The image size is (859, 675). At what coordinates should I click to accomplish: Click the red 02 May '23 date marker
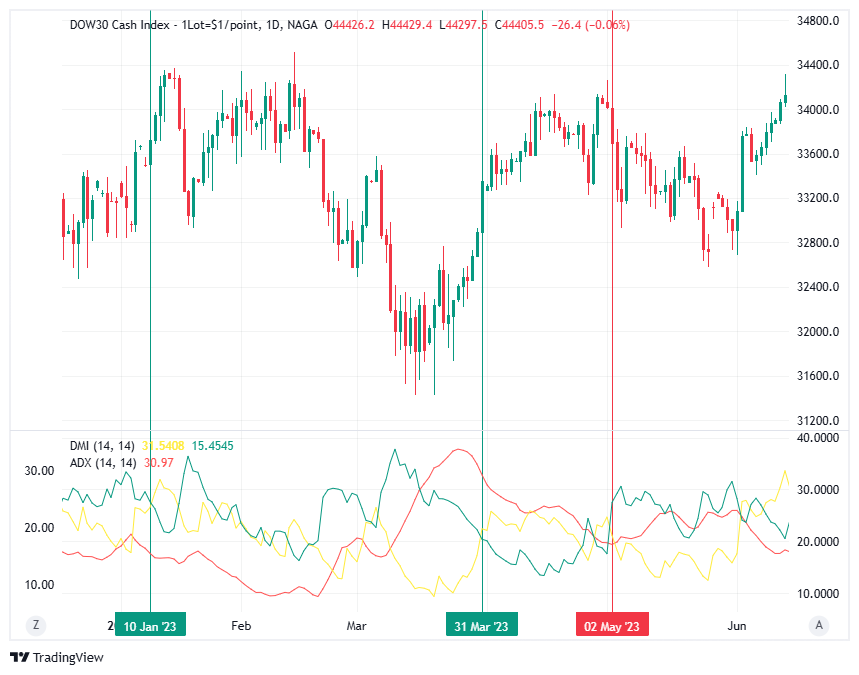click(612, 626)
